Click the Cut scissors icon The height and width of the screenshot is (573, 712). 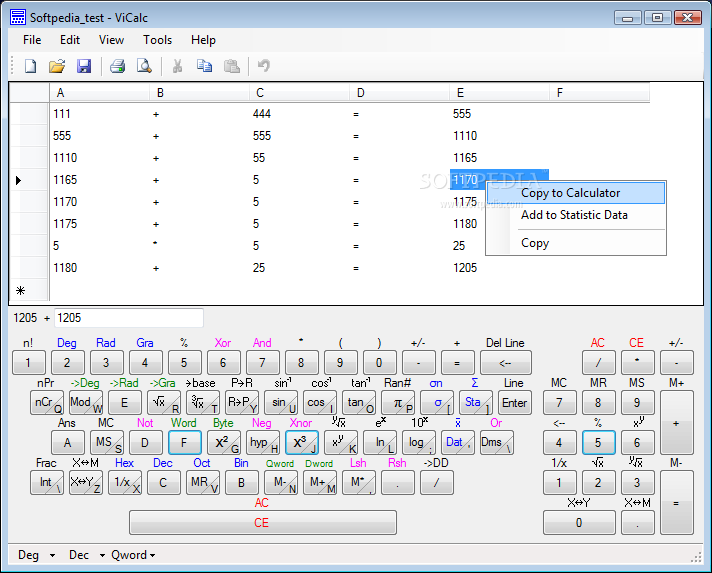[x=178, y=66]
